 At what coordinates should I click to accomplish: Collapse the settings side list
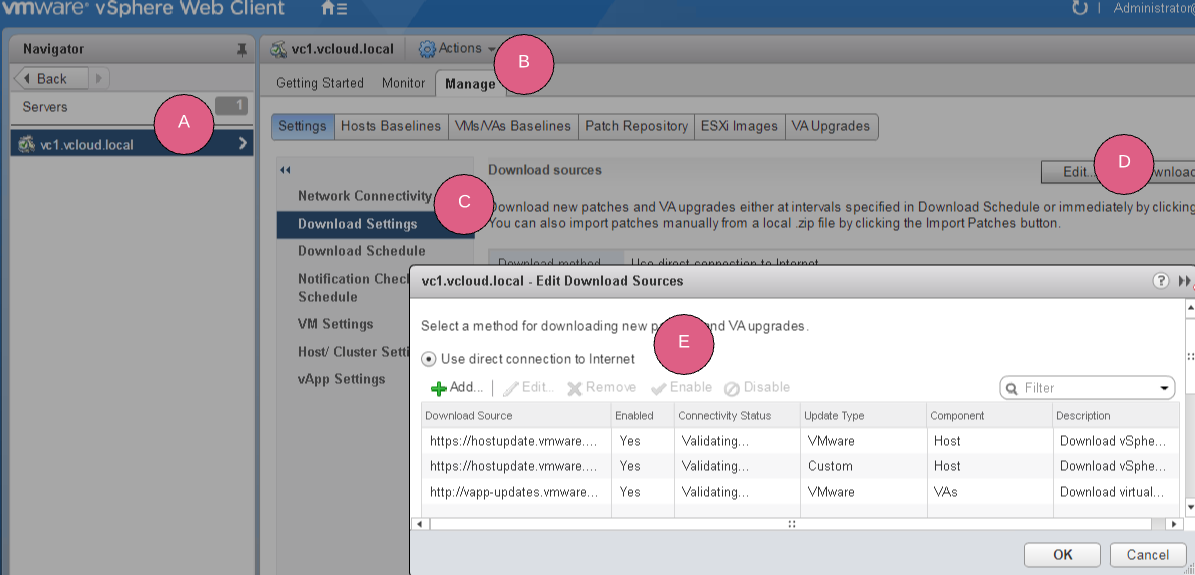pyautogui.click(x=285, y=171)
